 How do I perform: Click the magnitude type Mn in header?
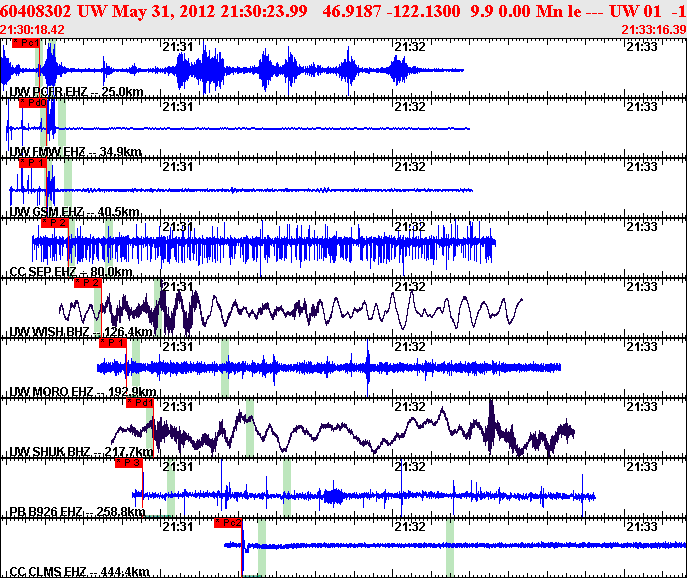click(x=549, y=11)
